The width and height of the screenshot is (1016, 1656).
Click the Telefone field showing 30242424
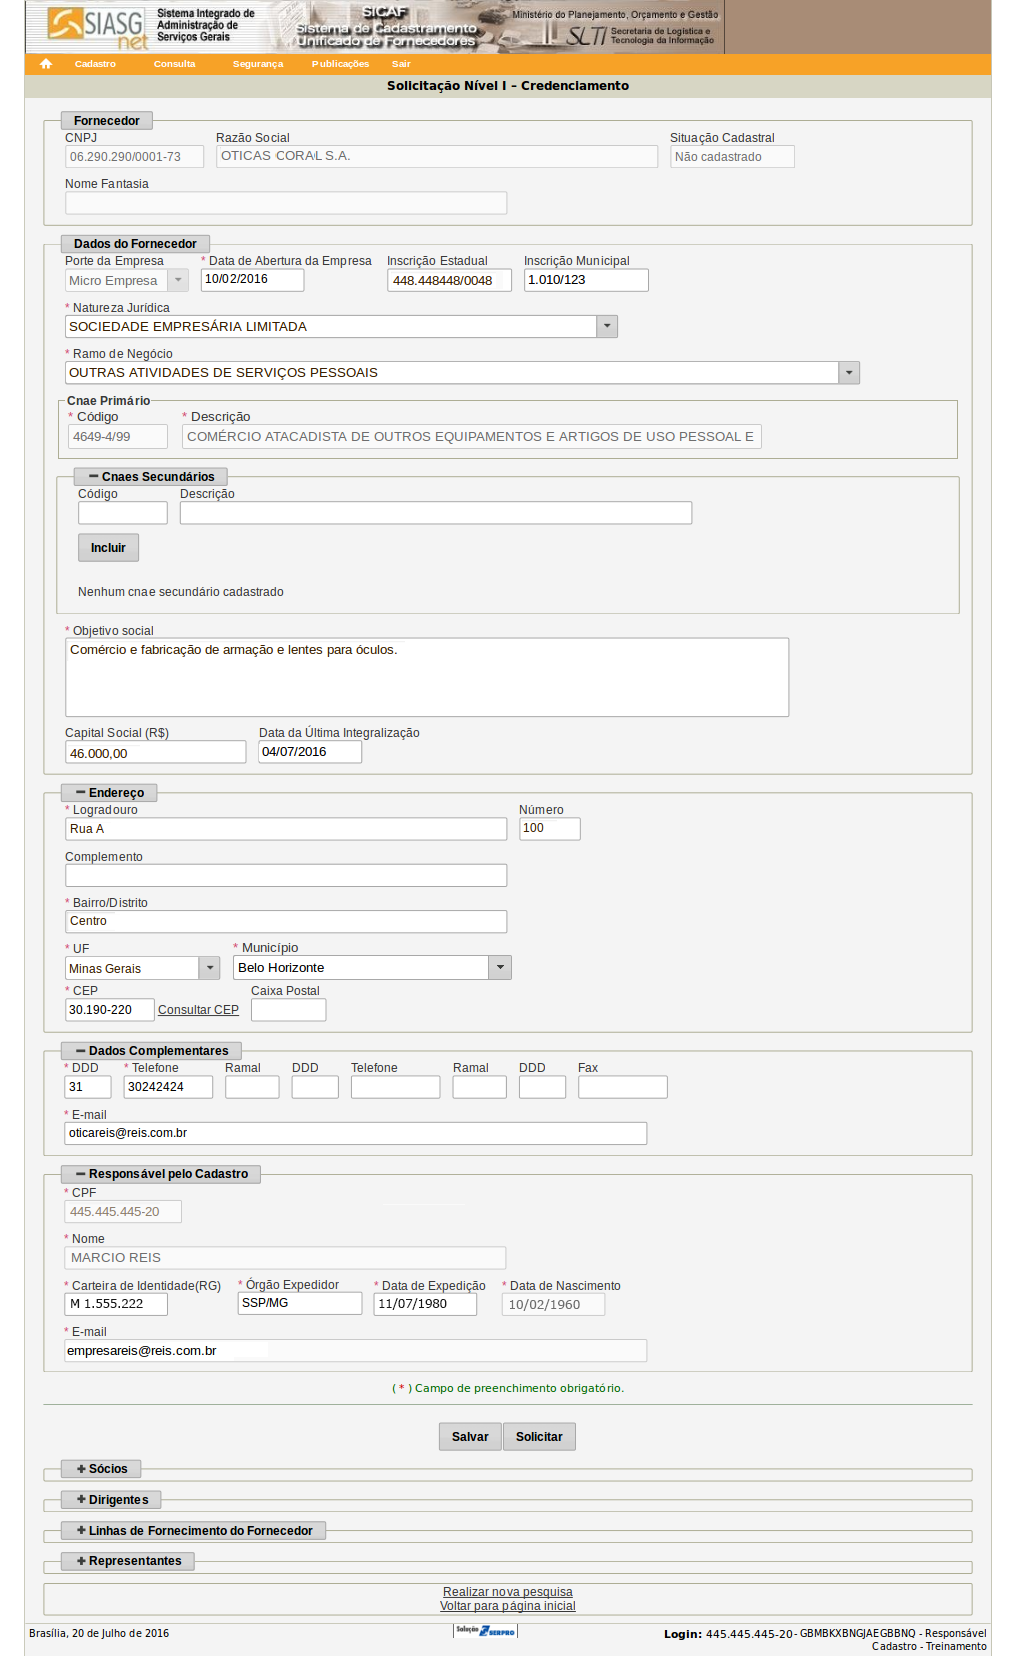pos(169,1087)
